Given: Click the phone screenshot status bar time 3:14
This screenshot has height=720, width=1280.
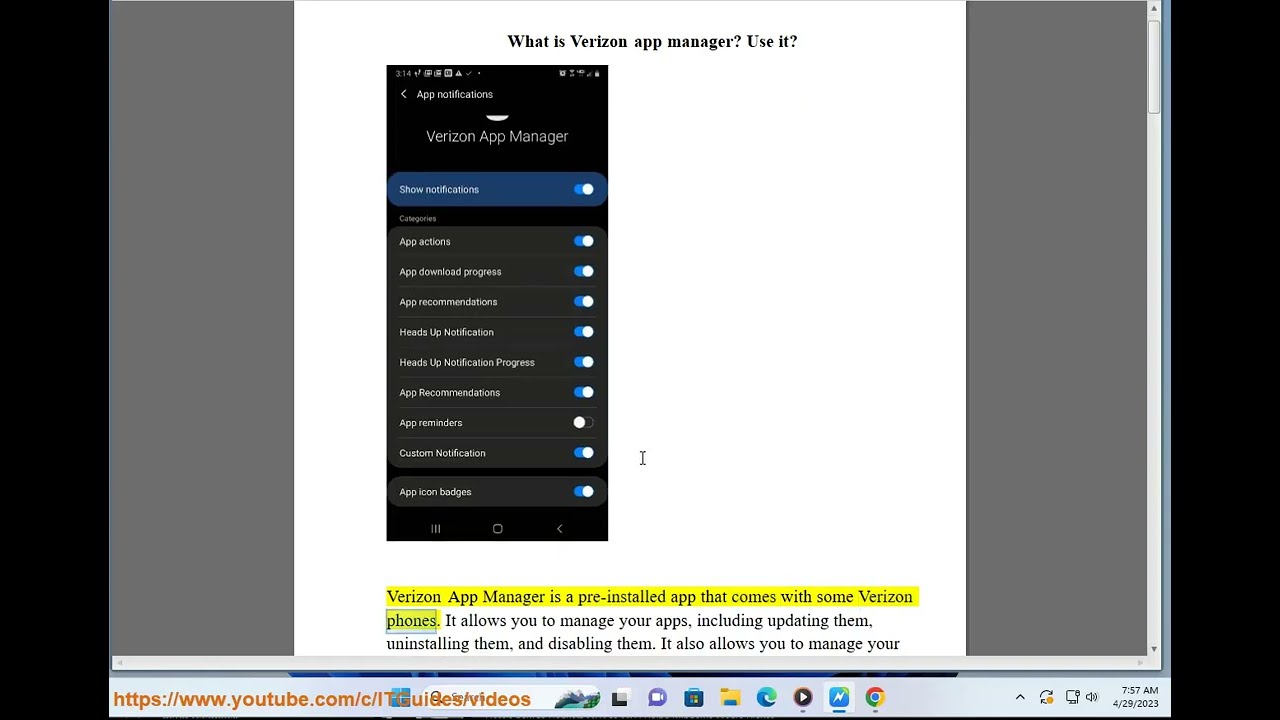Looking at the screenshot, I should [403, 73].
